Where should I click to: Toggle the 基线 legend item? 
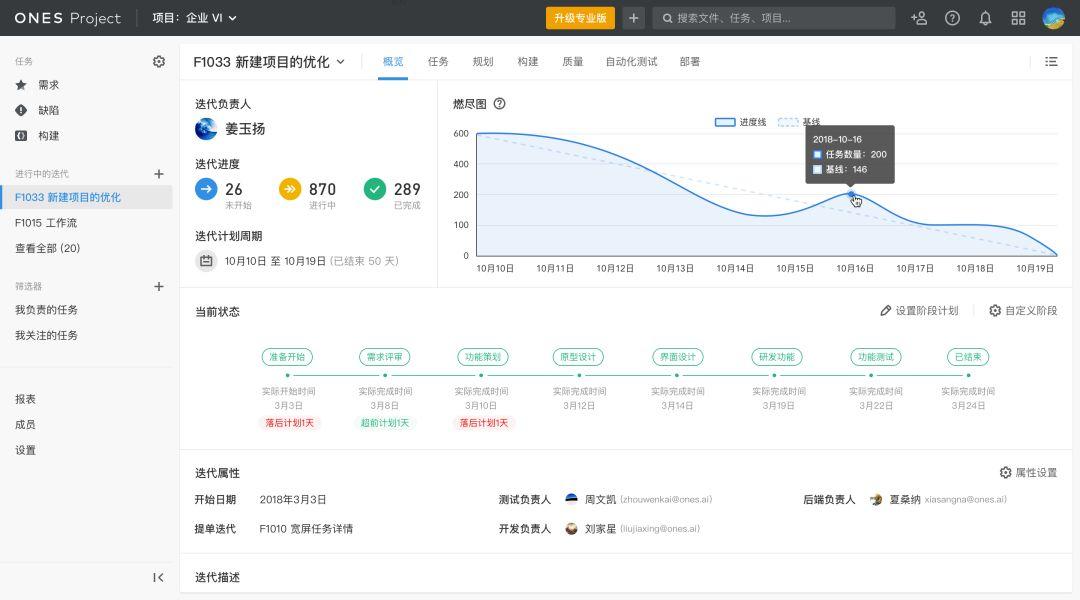click(799, 122)
